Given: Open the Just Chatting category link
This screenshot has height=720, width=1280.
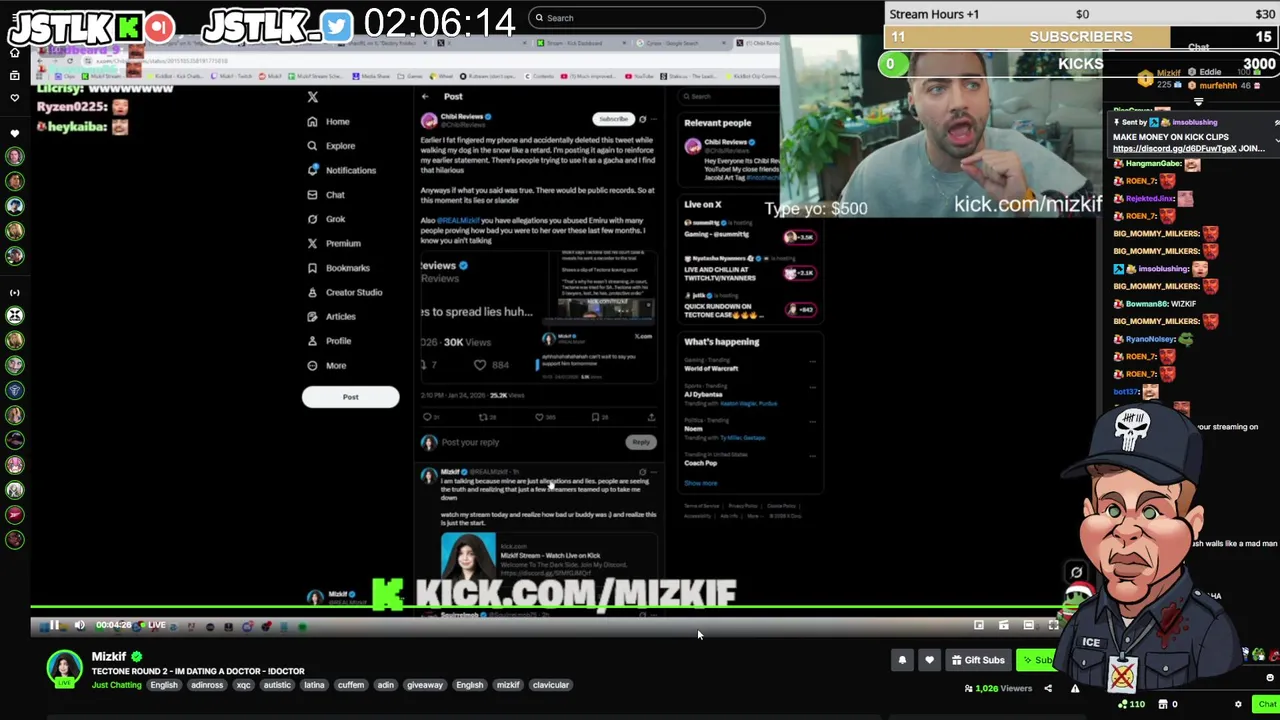Looking at the screenshot, I should tap(117, 685).
